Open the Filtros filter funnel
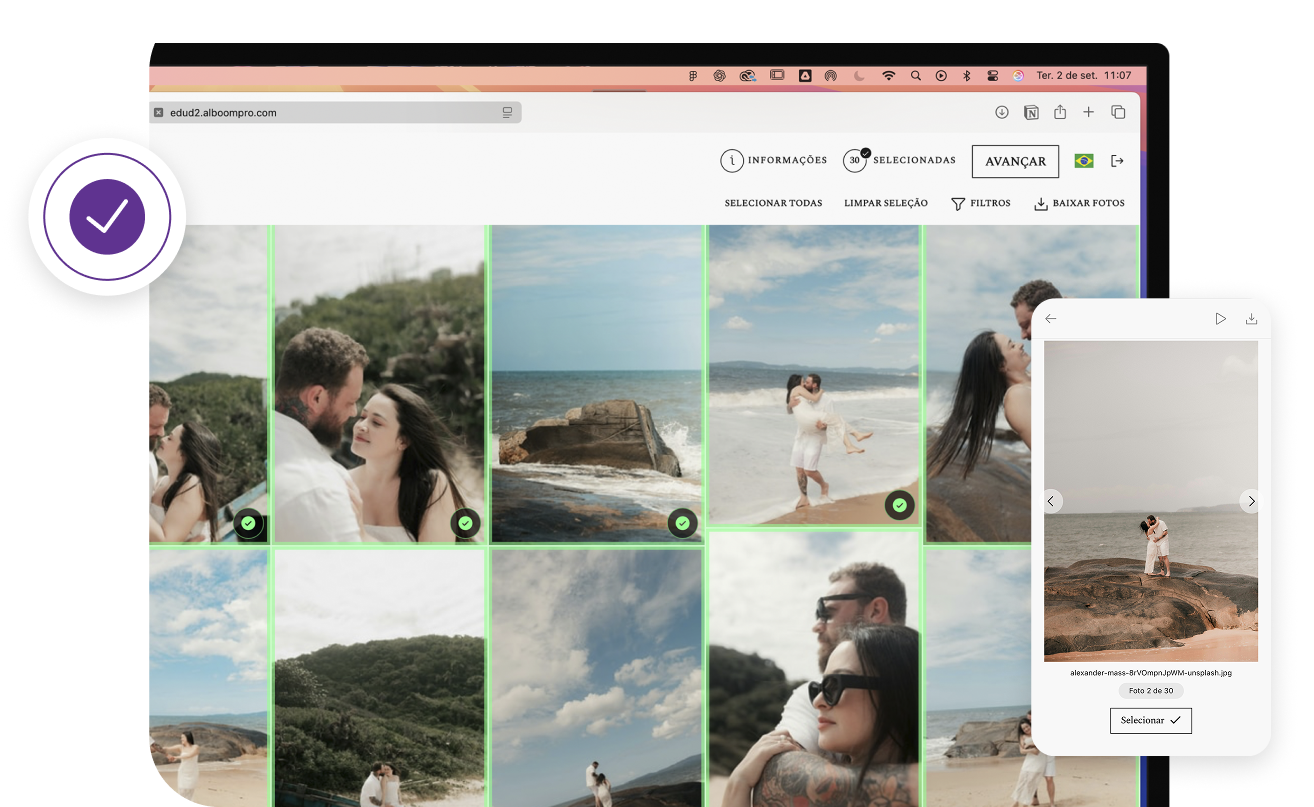The image size is (1314, 807). coord(957,204)
